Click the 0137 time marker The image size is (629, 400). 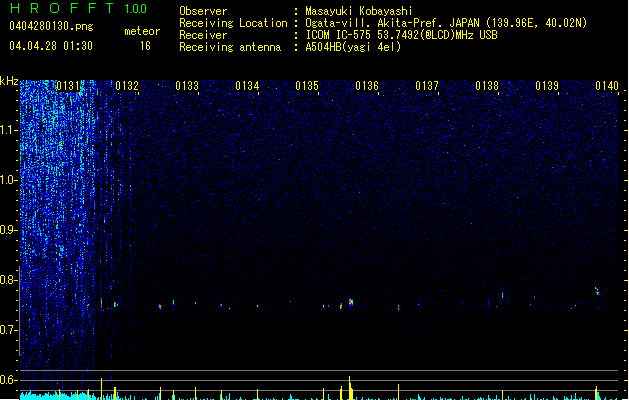pyautogui.click(x=427, y=86)
